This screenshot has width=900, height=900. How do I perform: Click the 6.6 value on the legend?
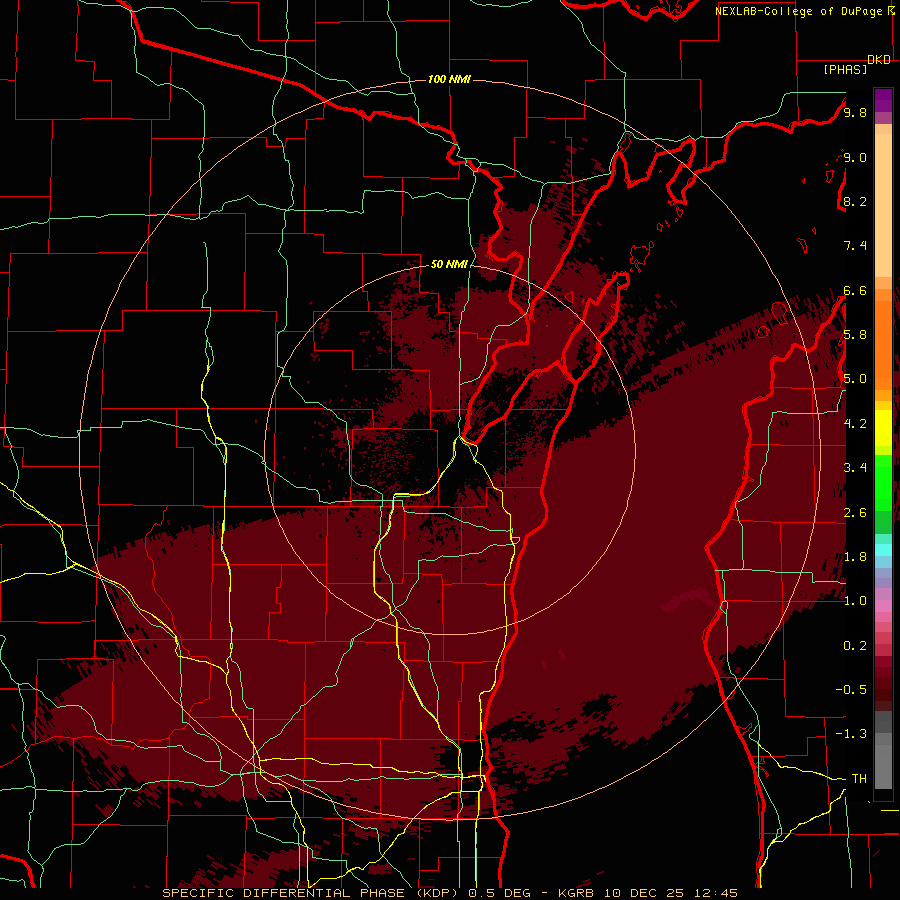[x=855, y=290]
